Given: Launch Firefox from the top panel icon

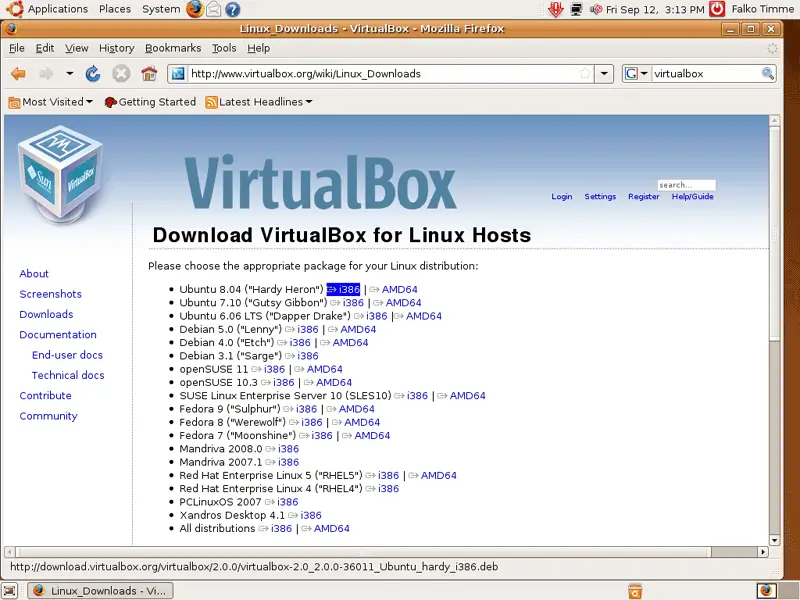Looking at the screenshot, I should coord(194,9).
